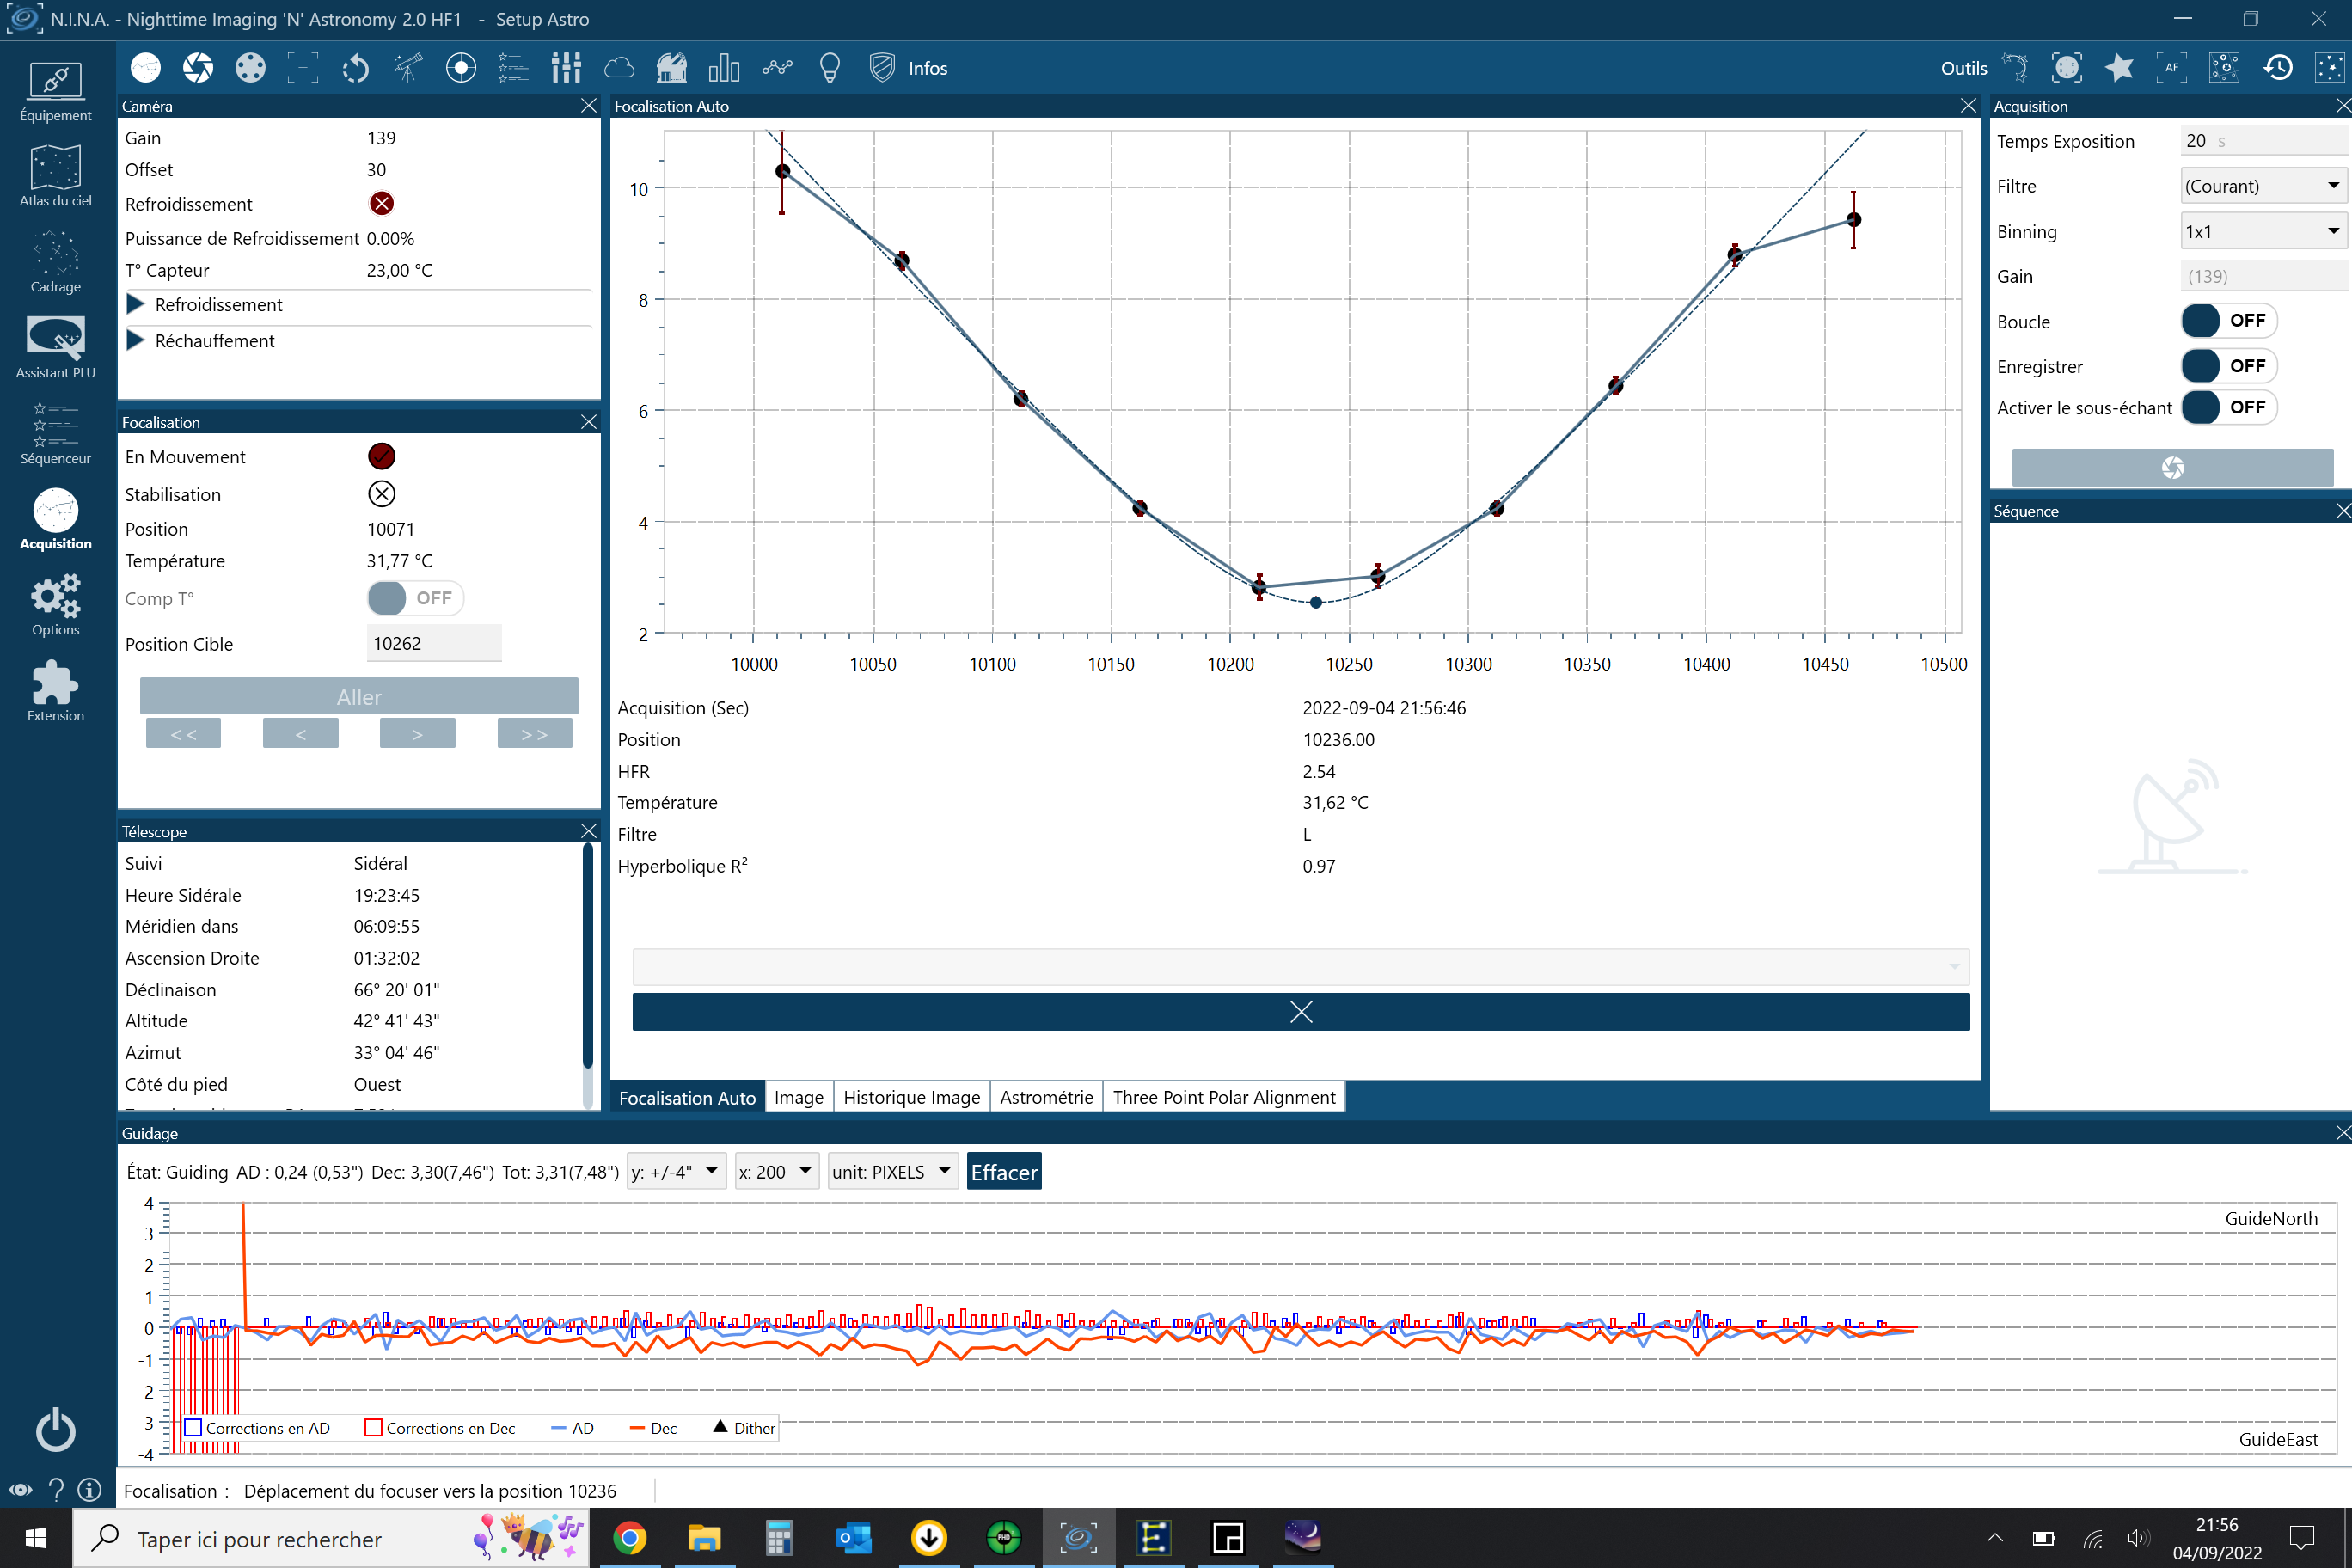Click the Aller focuser move button
This screenshot has height=1568, width=2352.
359,697
